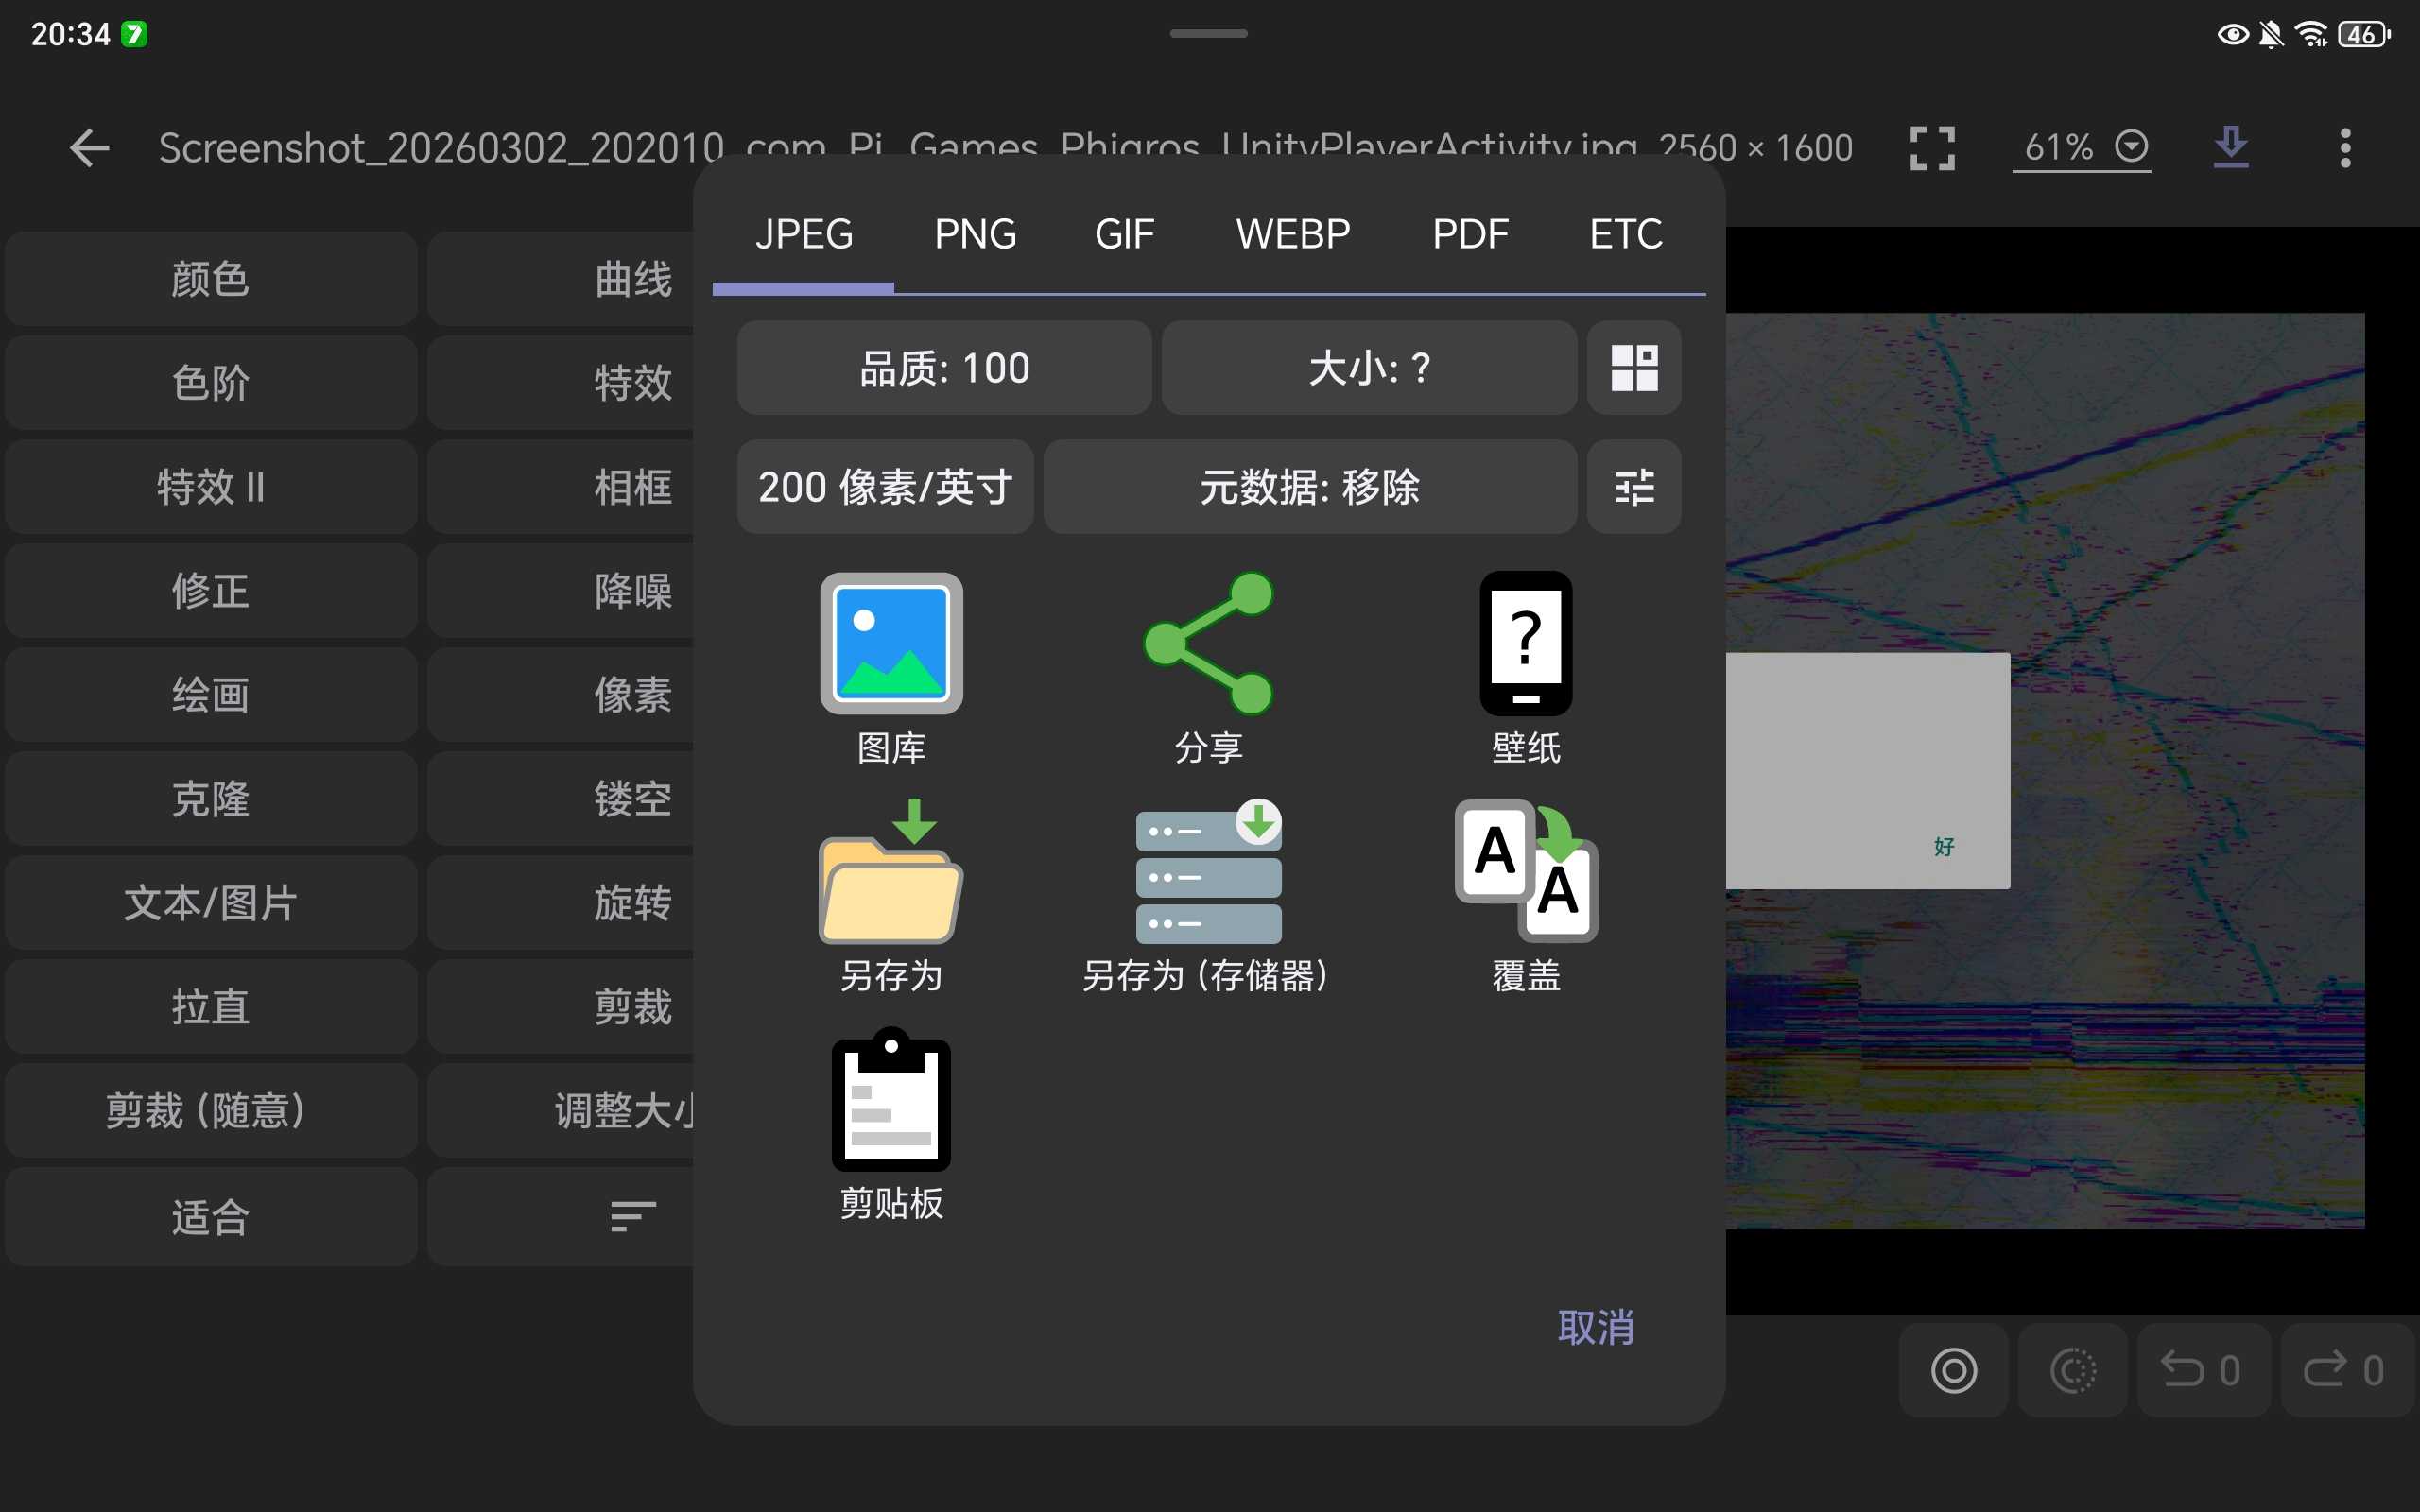Image resolution: width=2420 pixels, height=1512 pixels.
Task: Select Save As storage (存储器) icon
Action: [1208, 873]
